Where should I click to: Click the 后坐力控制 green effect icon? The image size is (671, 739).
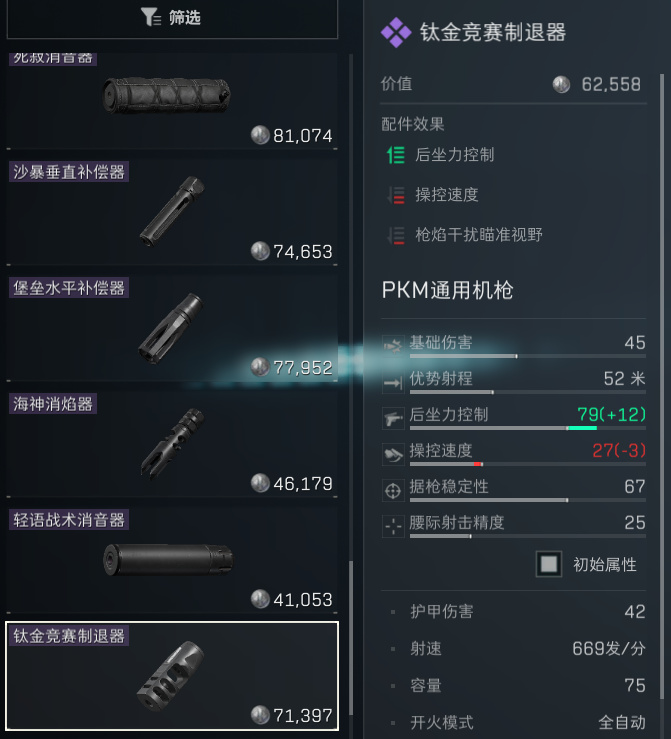coord(396,155)
